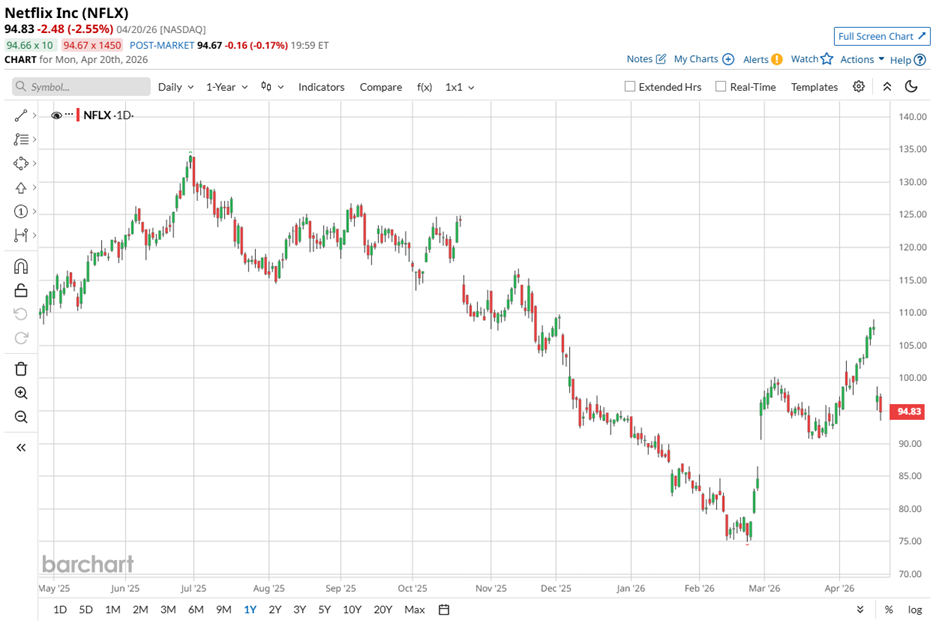936x626 pixels.
Task: Click the 94.83 current price label
Action: [909, 411]
